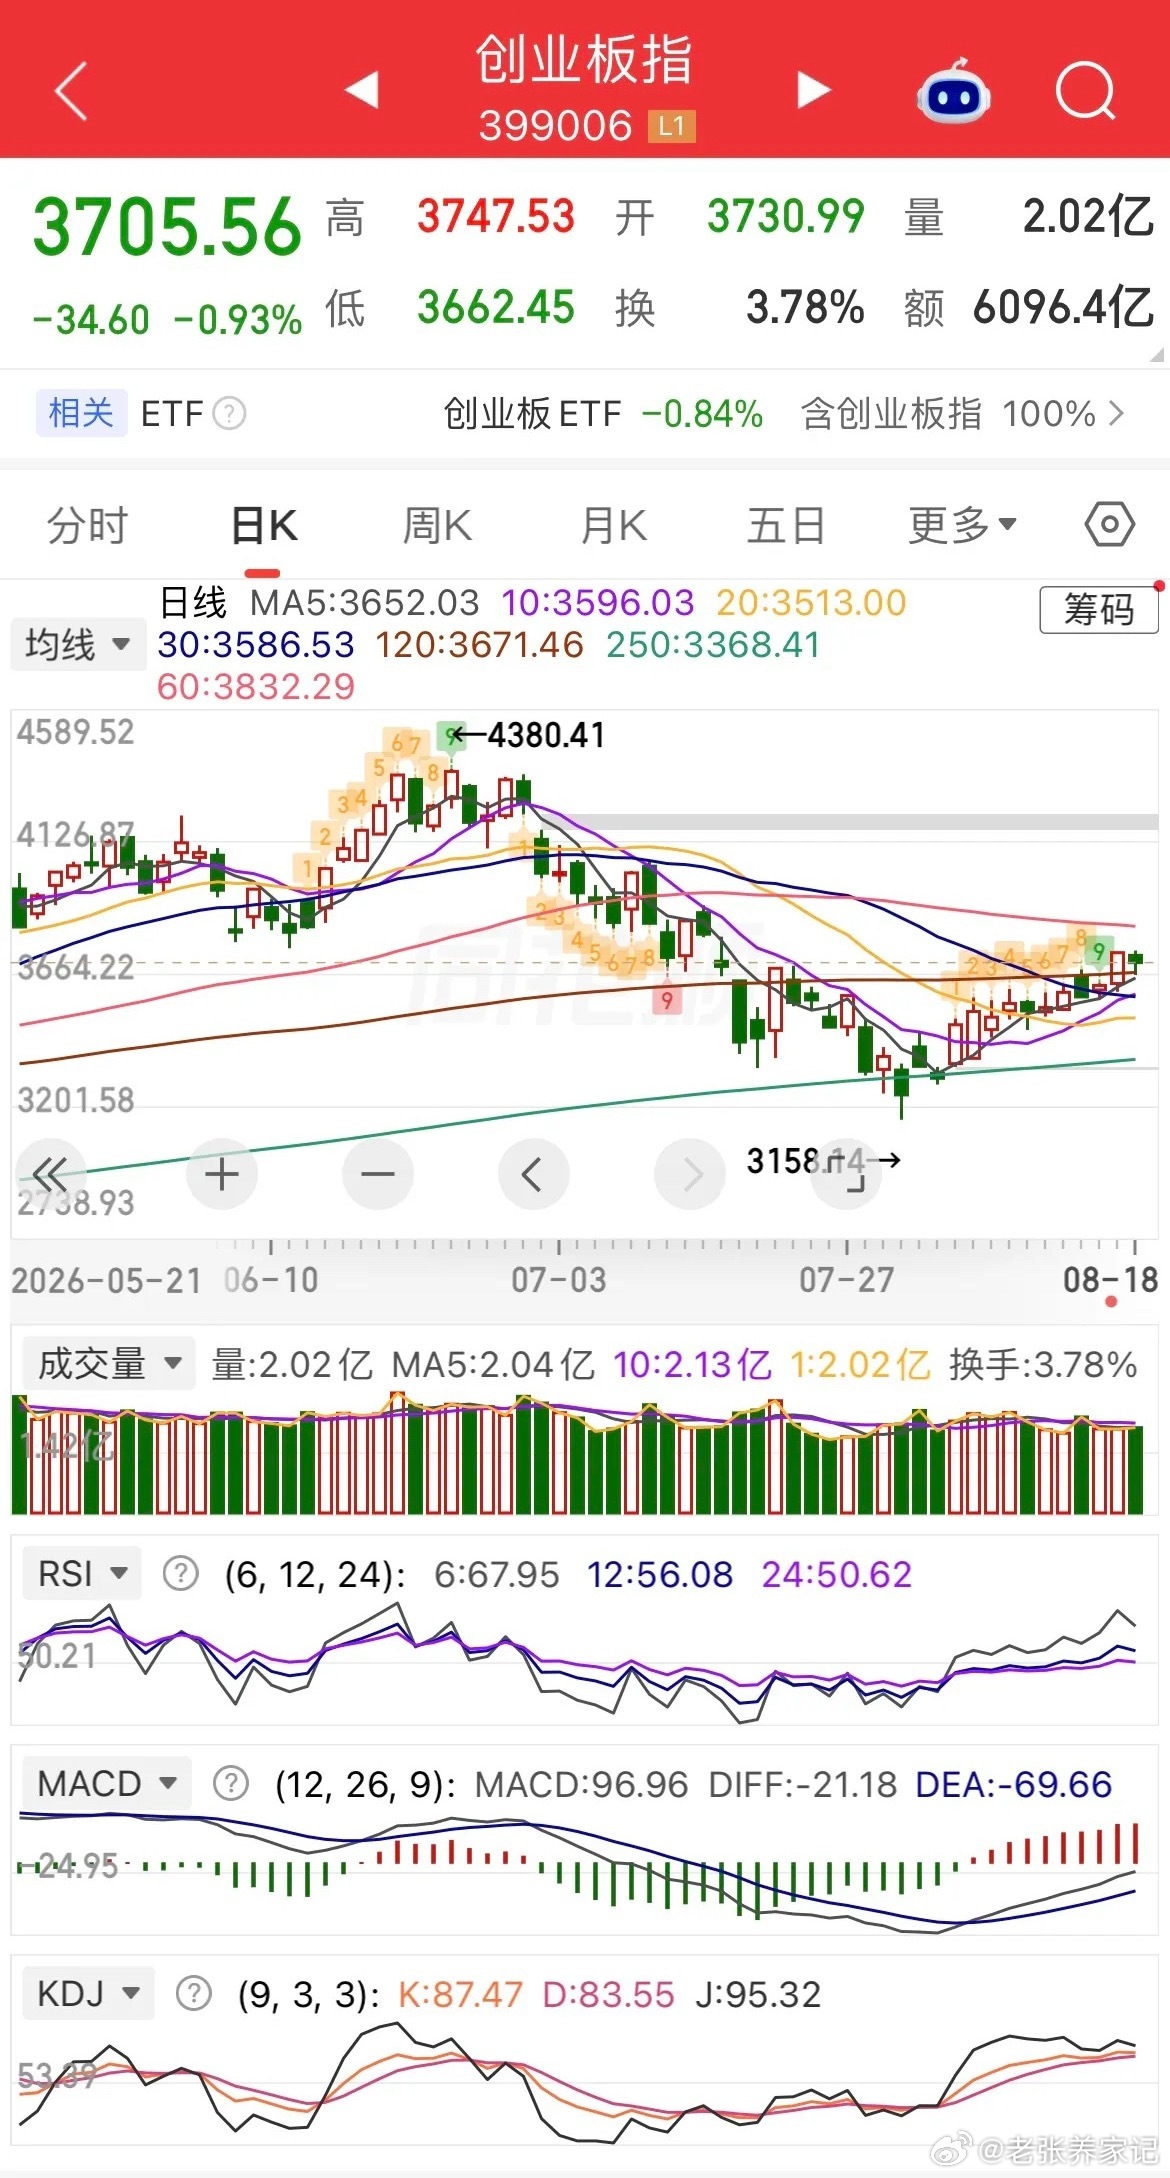Open the 更多 period dropdown
This screenshot has height=2178, width=1170.
[962, 525]
